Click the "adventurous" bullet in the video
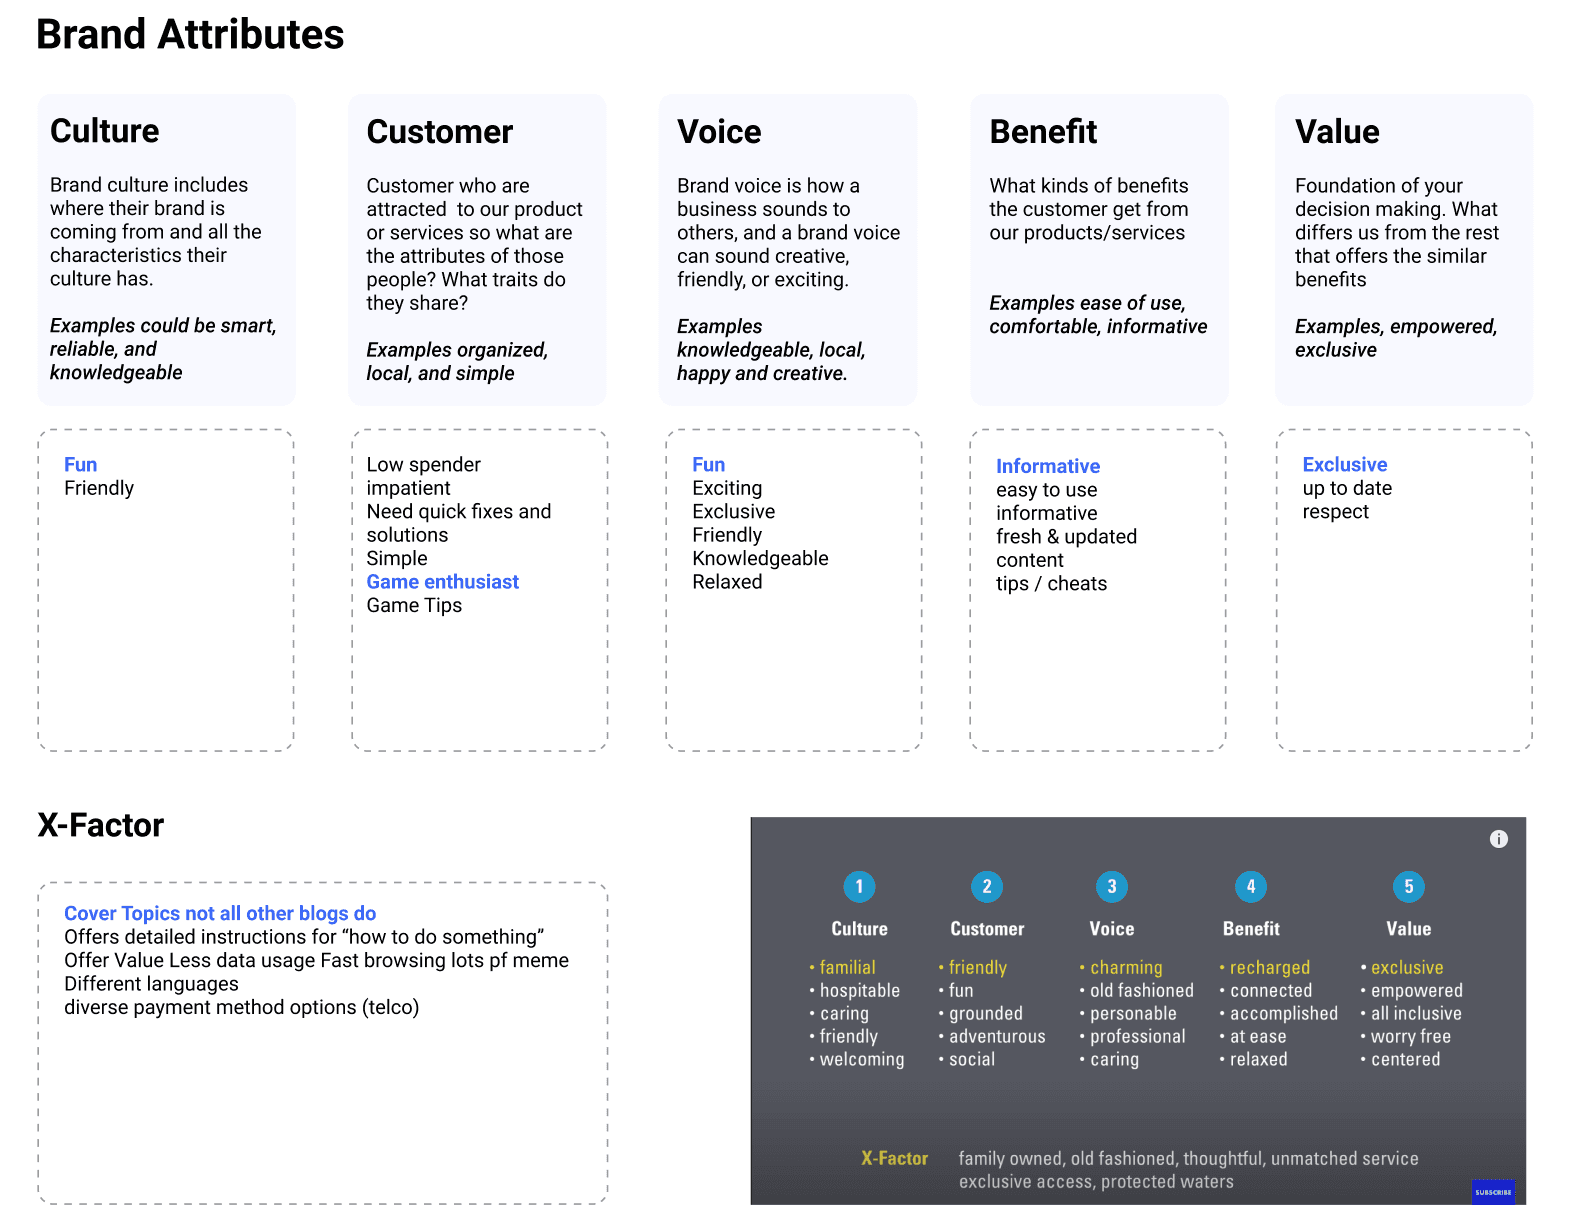1574x1228 pixels. (x=997, y=1036)
